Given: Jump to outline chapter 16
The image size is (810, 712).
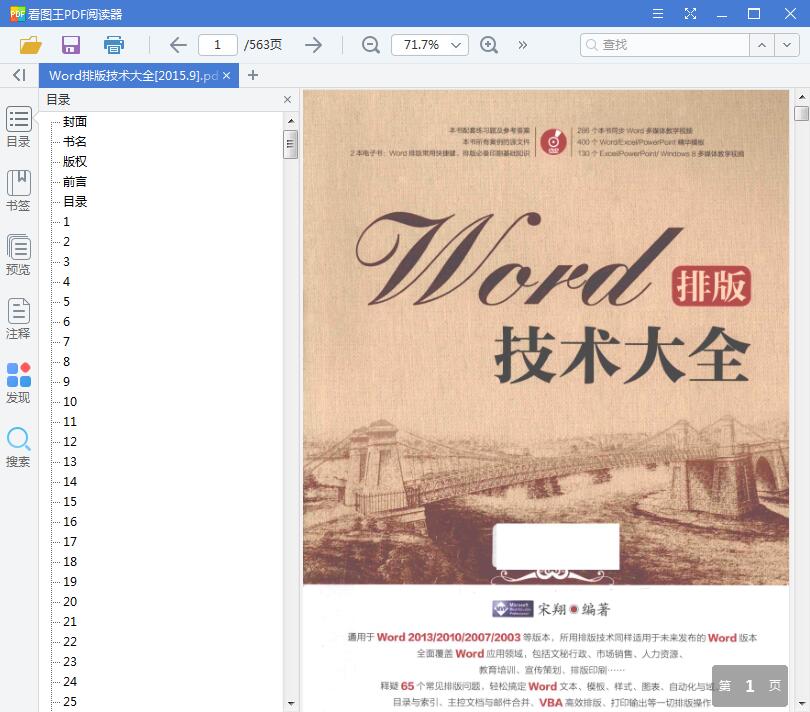Looking at the screenshot, I should (70, 522).
